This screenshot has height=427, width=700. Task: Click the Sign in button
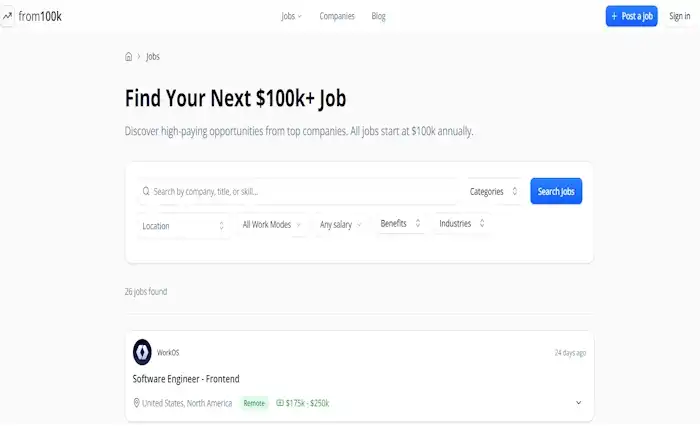pyautogui.click(x=679, y=16)
